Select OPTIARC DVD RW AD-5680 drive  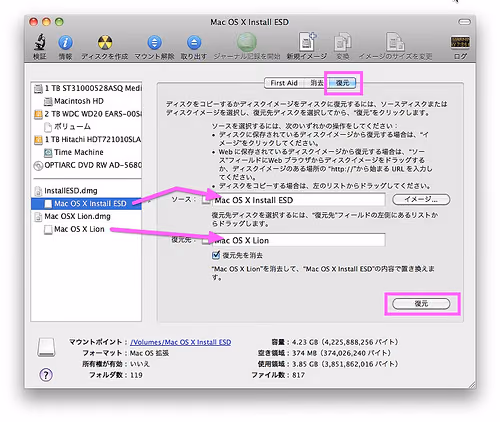click(86, 165)
